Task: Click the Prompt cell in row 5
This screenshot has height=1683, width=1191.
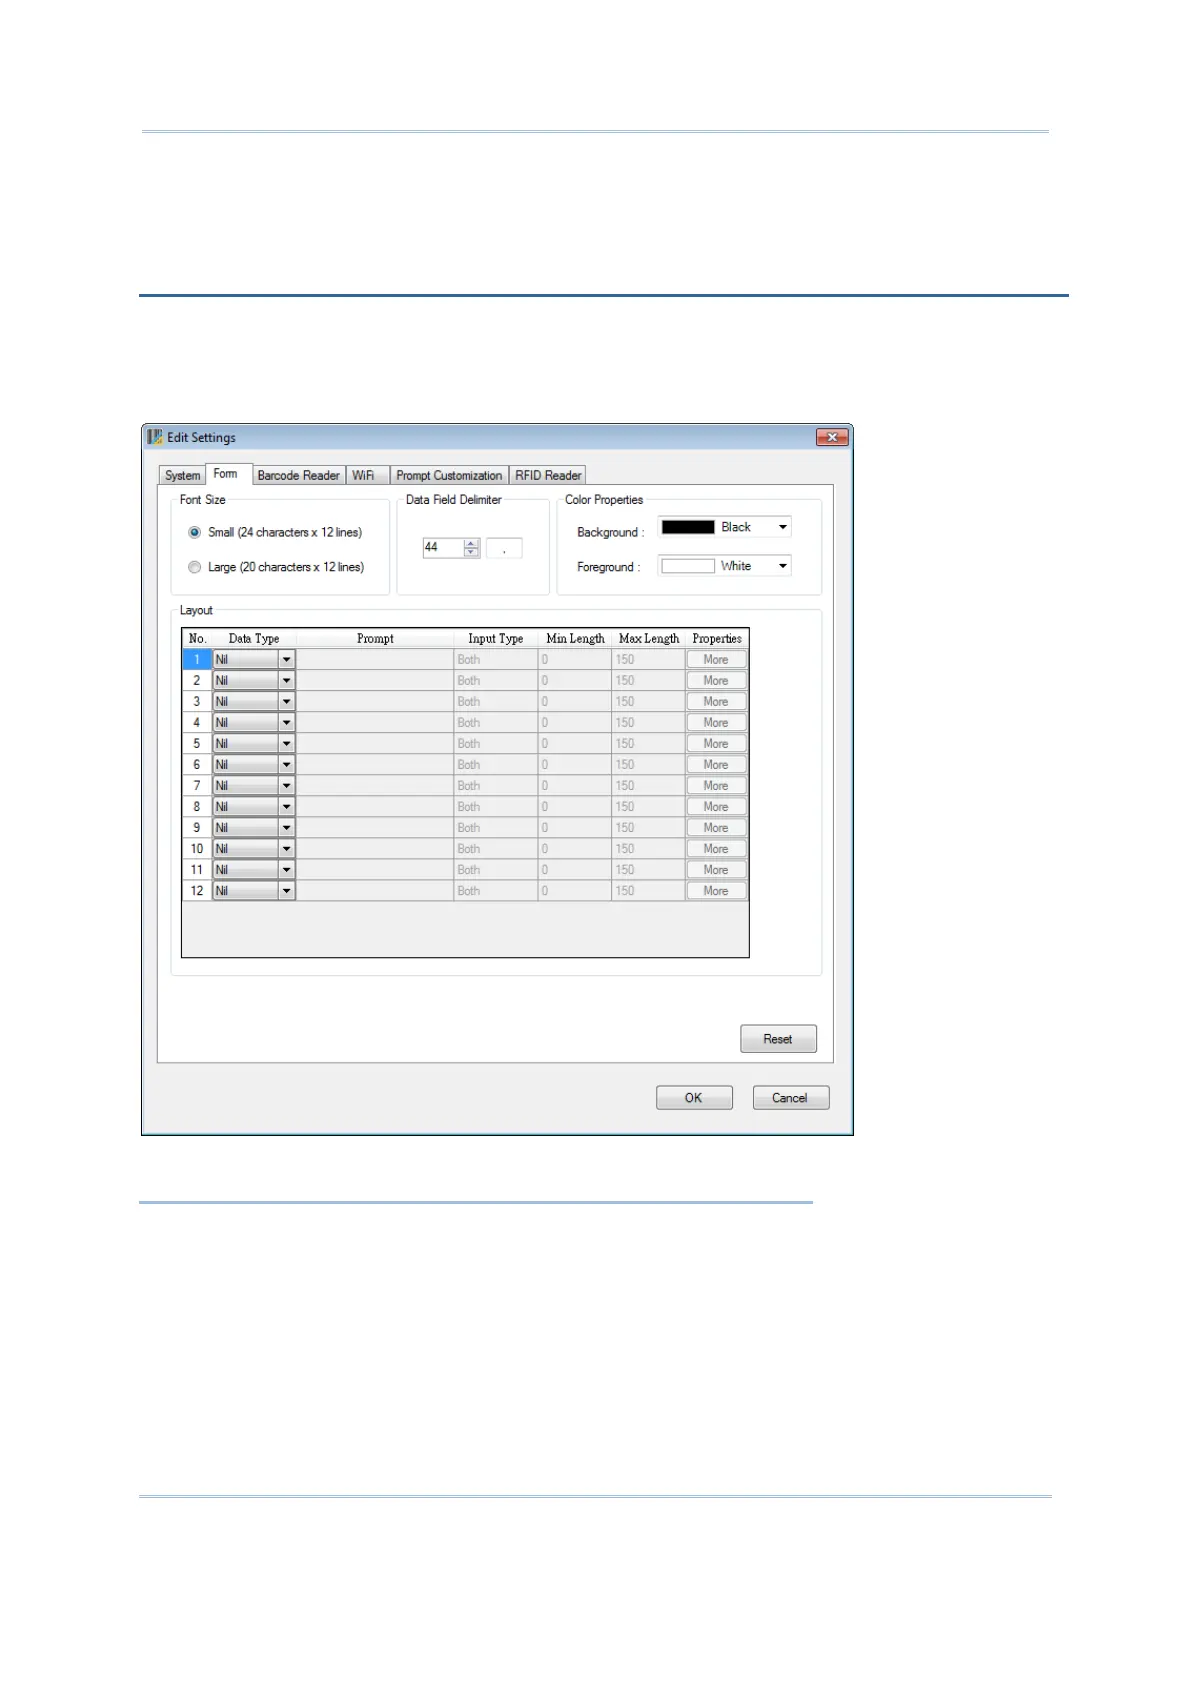Action: click(x=375, y=744)
